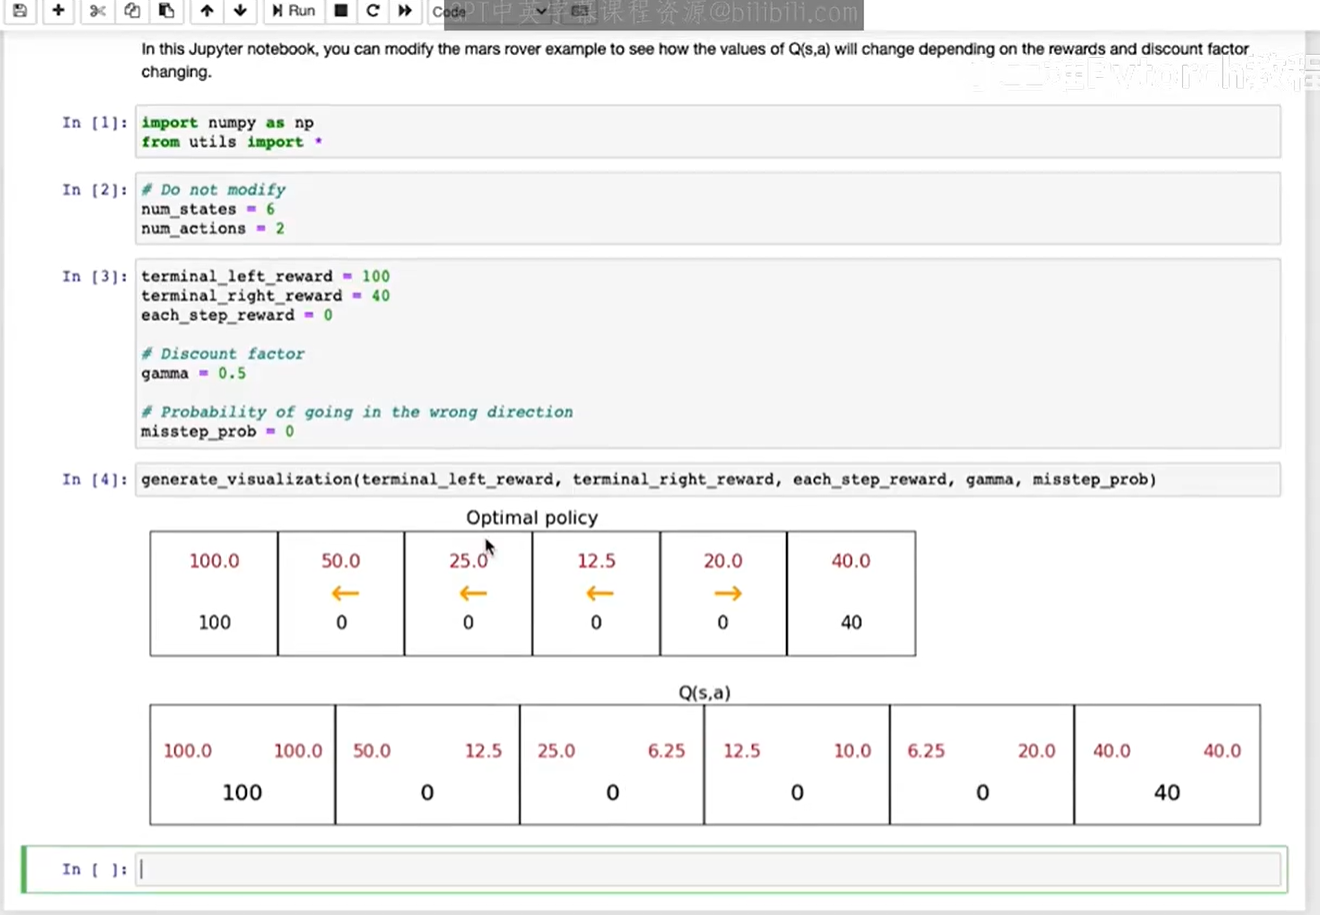The height and width of the screenshot is (915, 1320).
Task: Move selected cell up arrow
Action: (x=207, y=11)
